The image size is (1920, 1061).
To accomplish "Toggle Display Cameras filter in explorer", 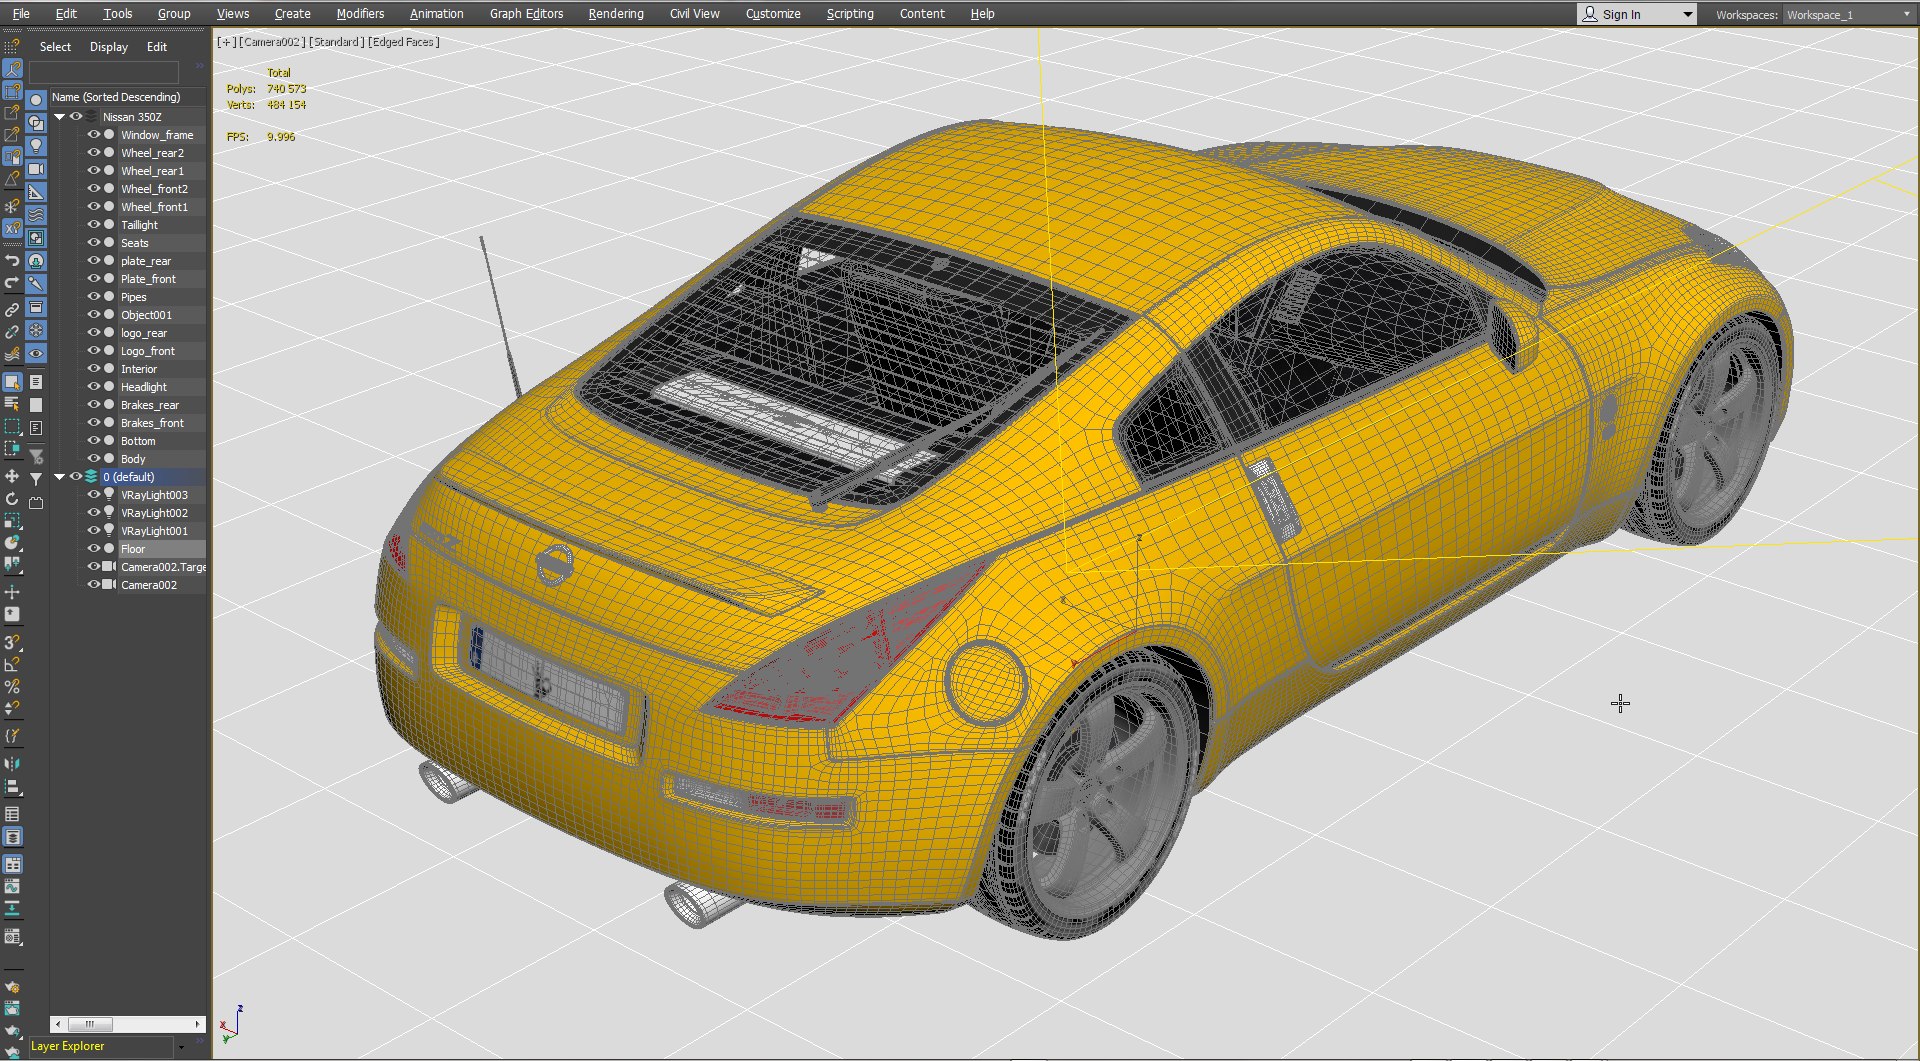I will pyautogui.click(x=36, y=169).
